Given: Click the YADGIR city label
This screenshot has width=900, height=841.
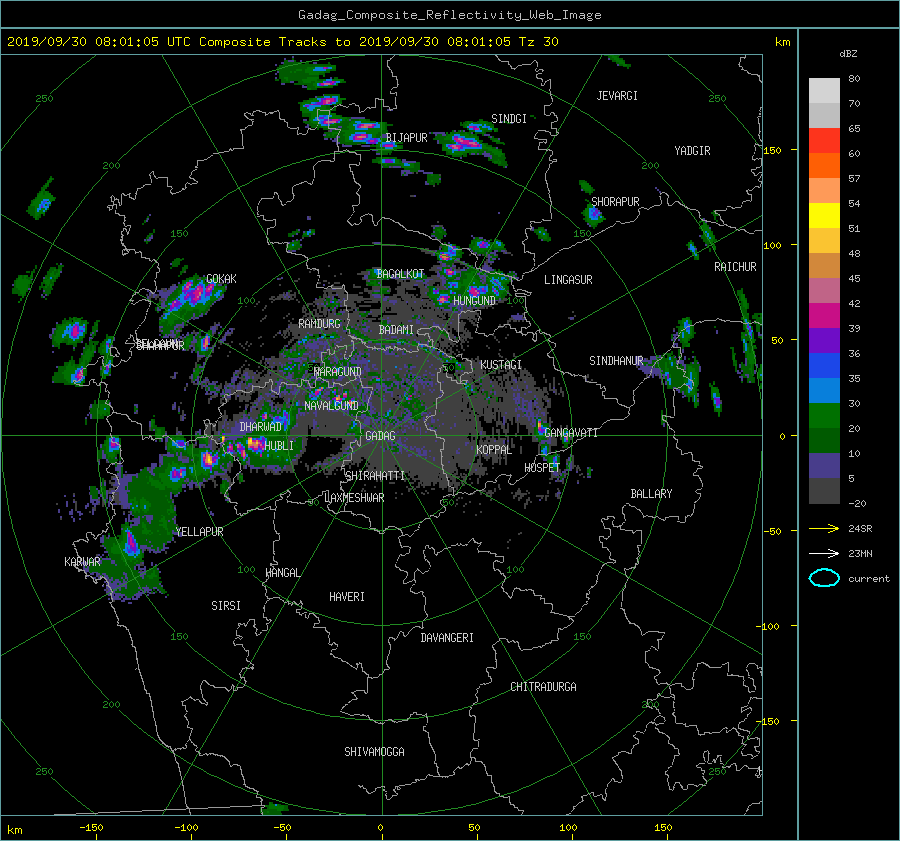Looking at the screenshot, I should tap(692, 151).
